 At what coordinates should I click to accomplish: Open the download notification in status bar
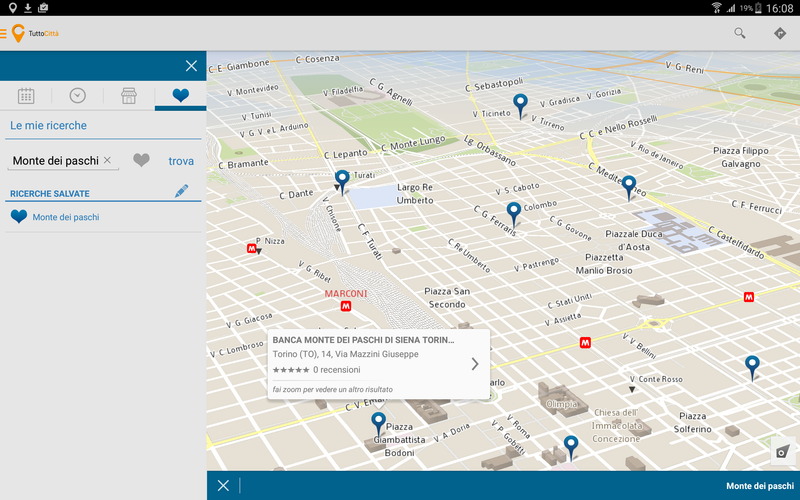28,8
